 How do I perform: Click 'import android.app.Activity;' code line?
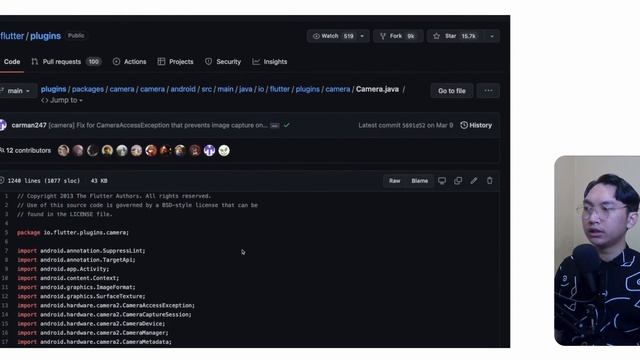[63, 269]
